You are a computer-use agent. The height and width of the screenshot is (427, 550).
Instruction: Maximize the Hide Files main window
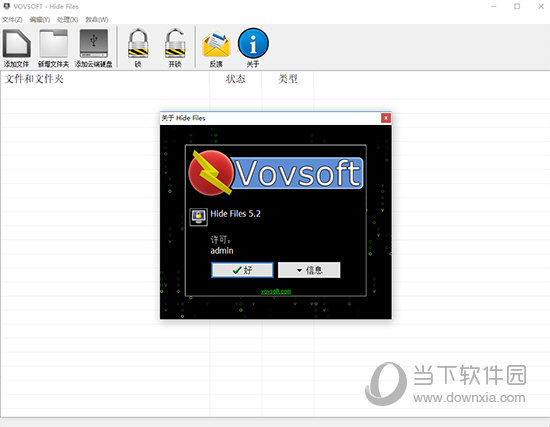pyautogui.click(x=517, y=6)
